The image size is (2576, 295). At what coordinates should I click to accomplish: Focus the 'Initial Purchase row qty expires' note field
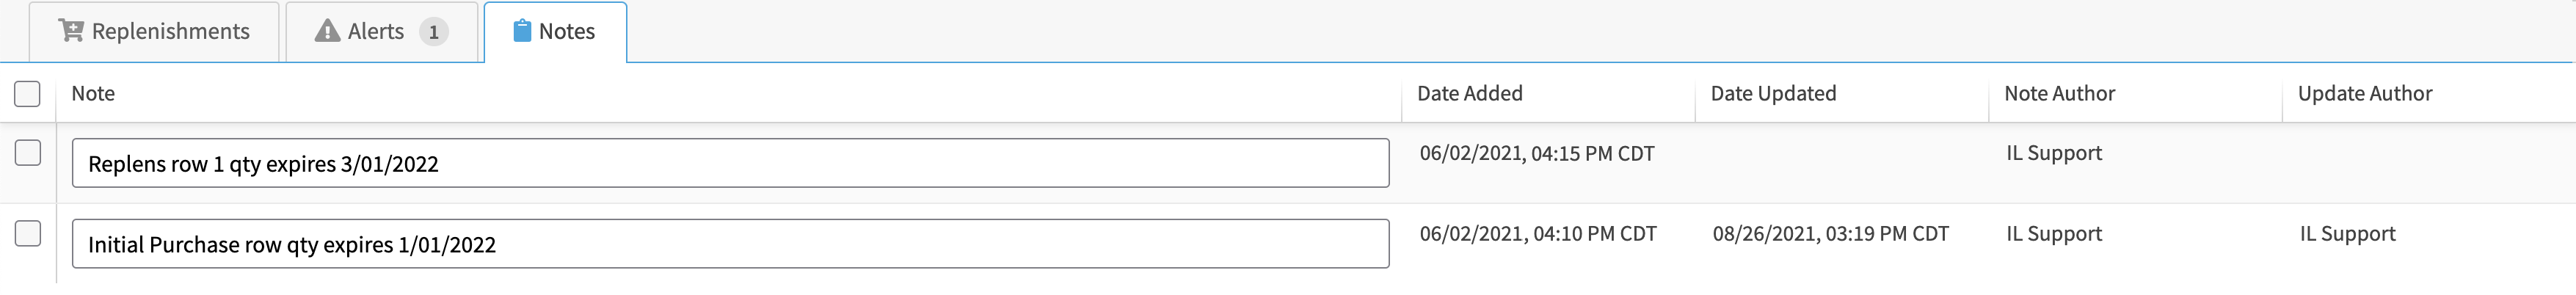click(x=730, y=245)
